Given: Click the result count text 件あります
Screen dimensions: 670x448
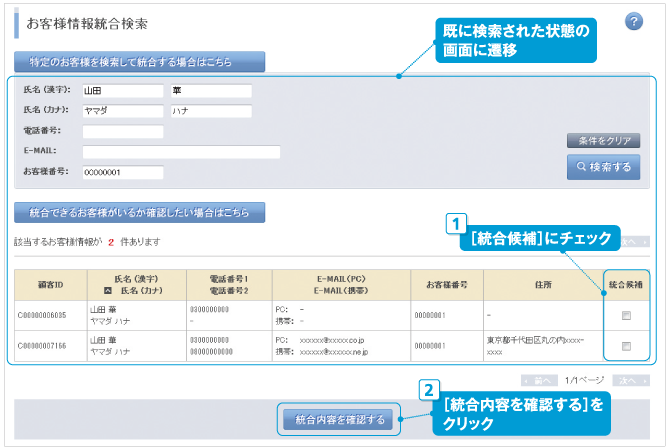Looking at the screenshot, I should (x=141, y=242).
